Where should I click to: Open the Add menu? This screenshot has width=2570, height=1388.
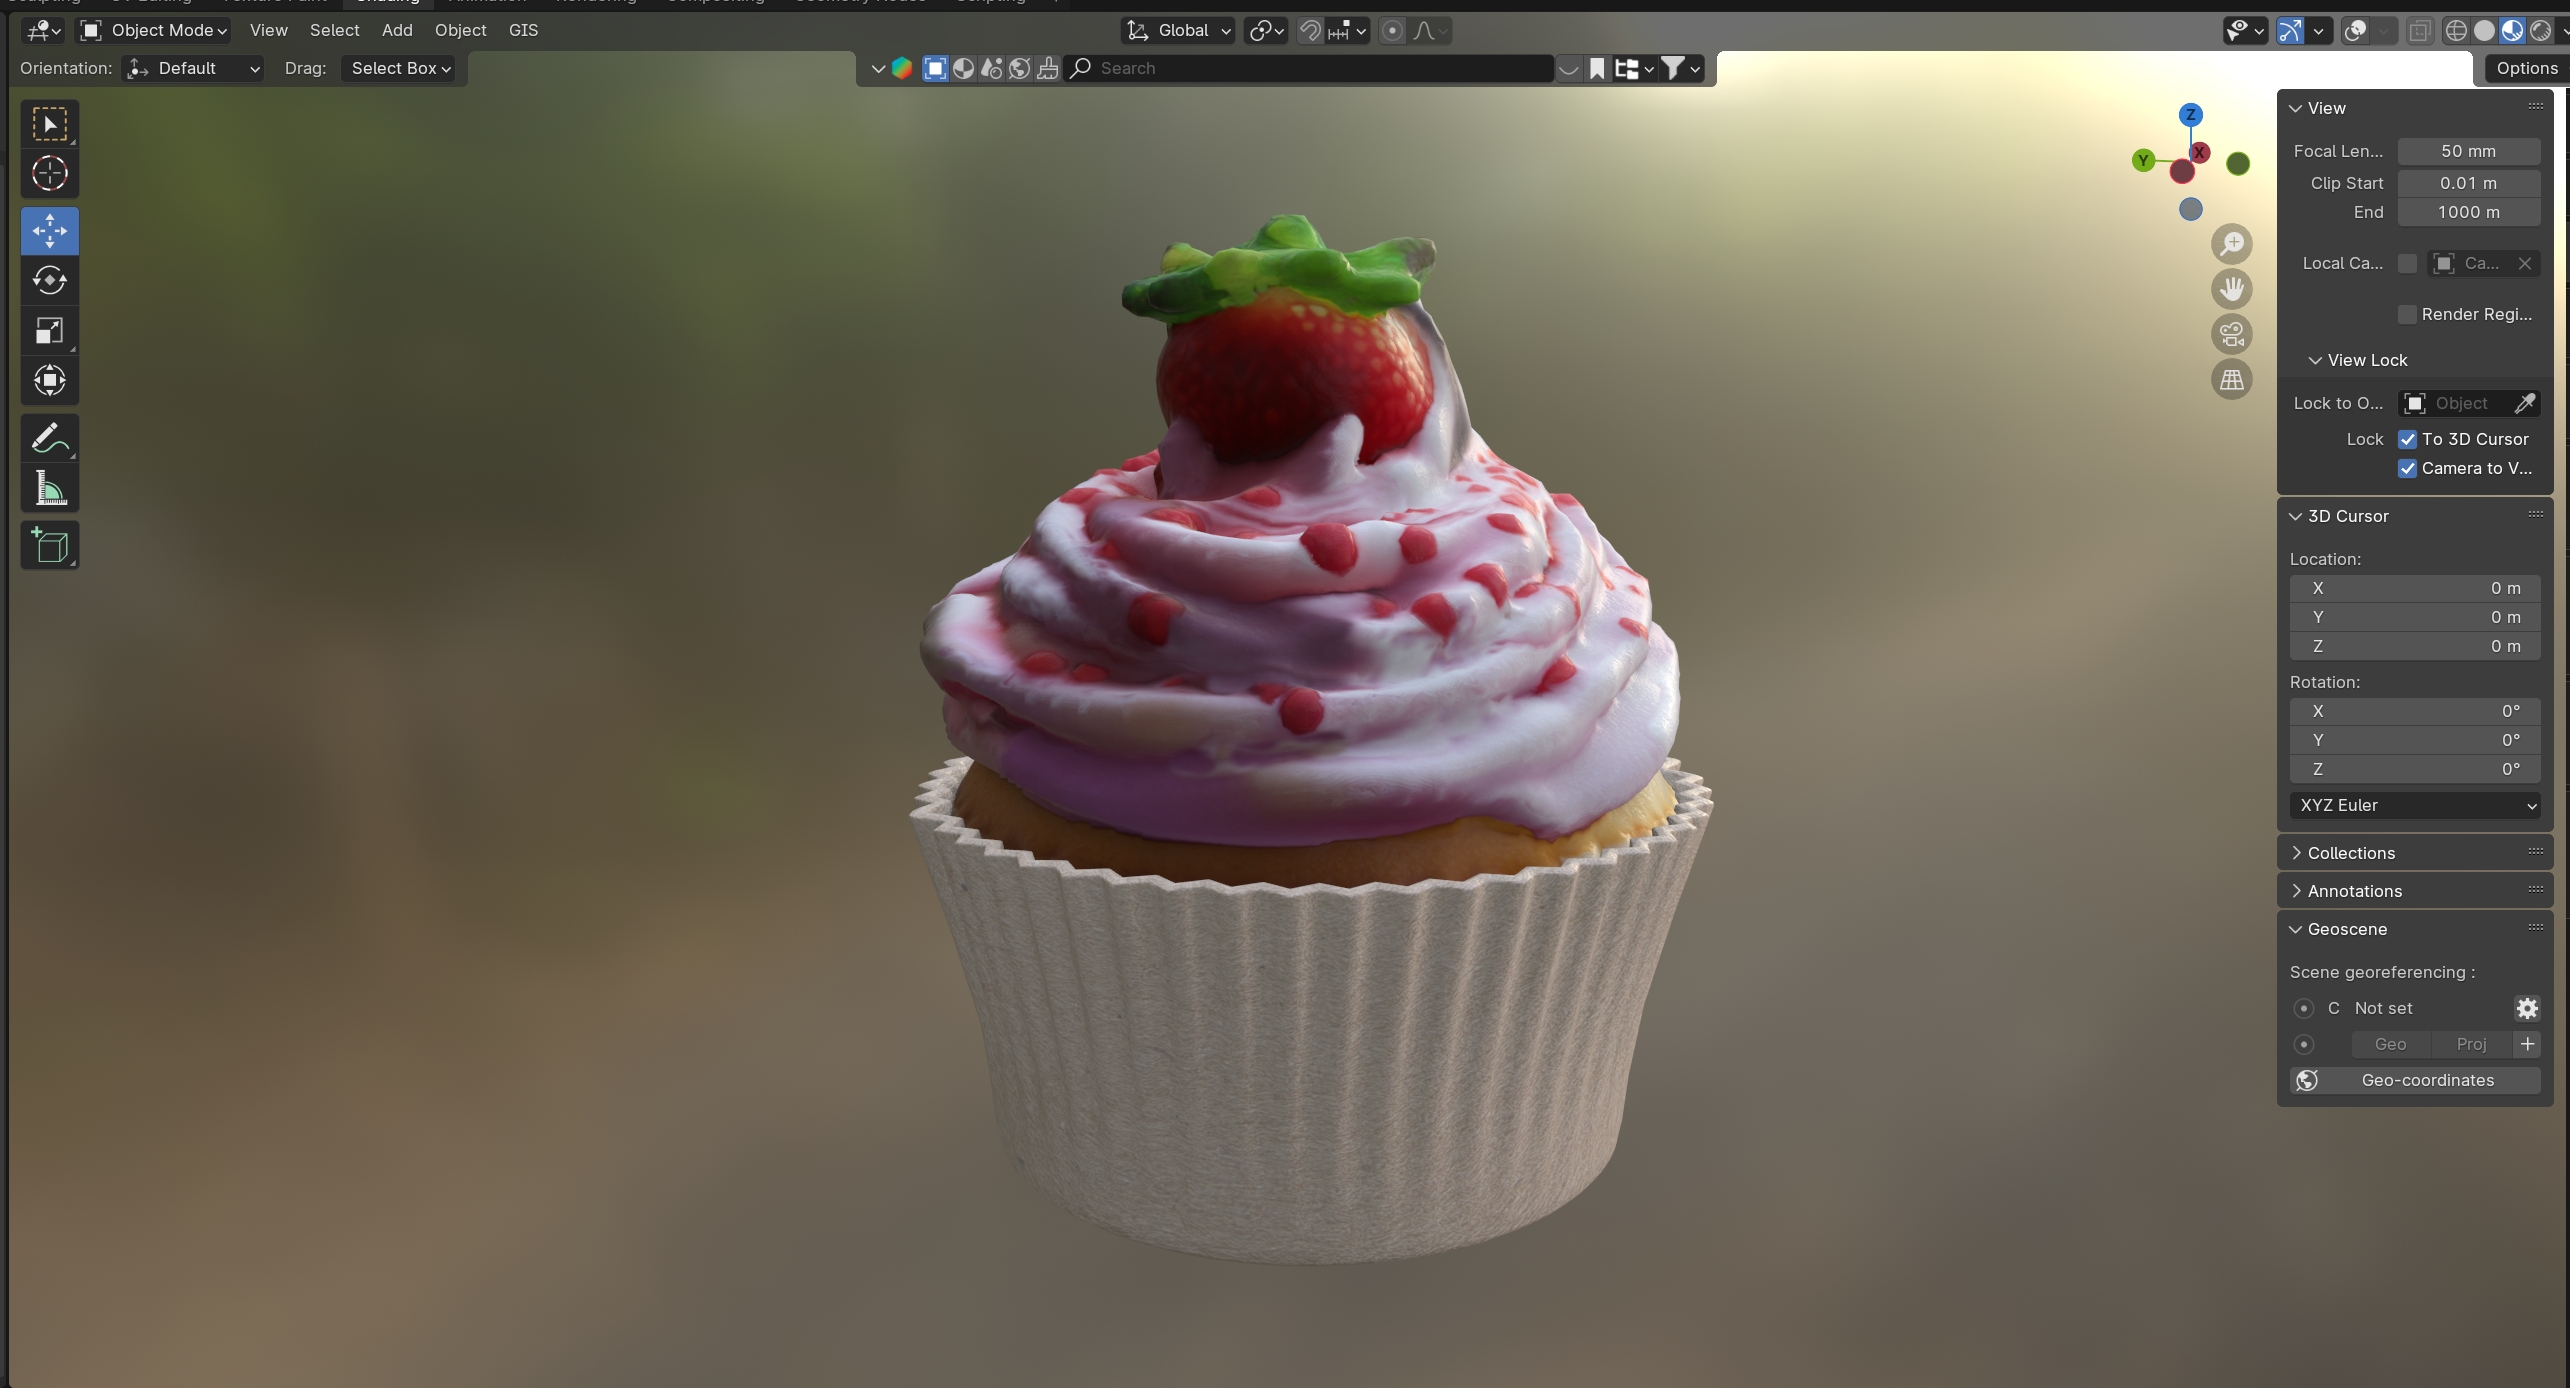397,31
